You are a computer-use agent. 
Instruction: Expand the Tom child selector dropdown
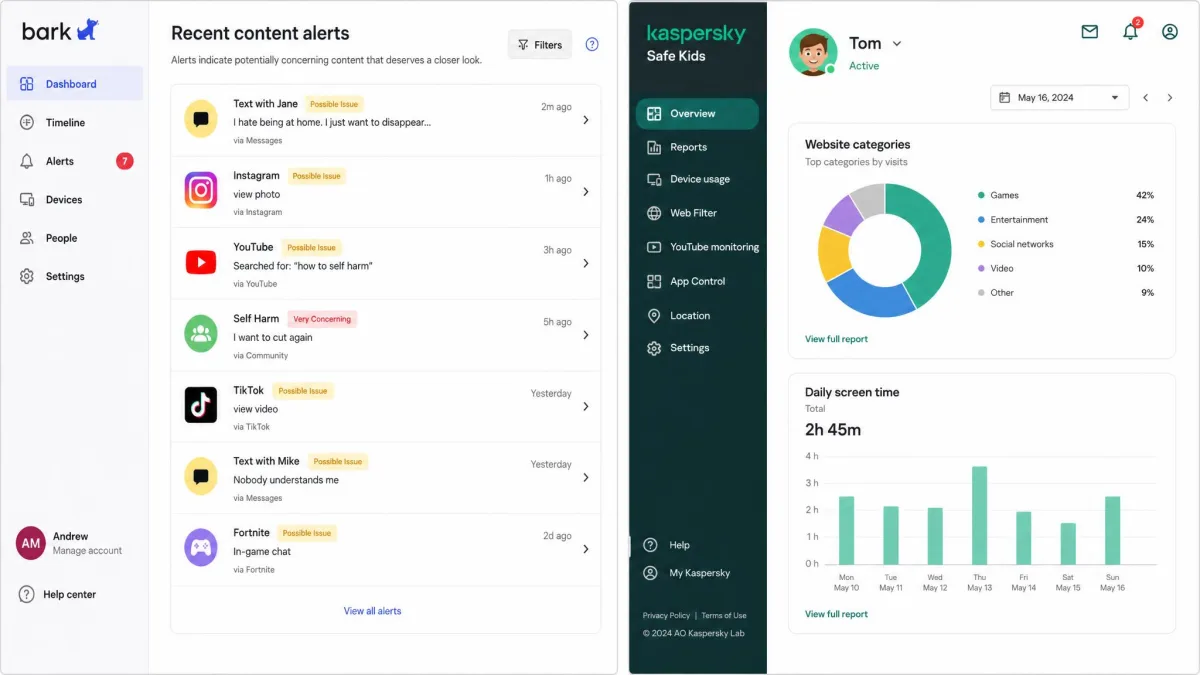897,44
